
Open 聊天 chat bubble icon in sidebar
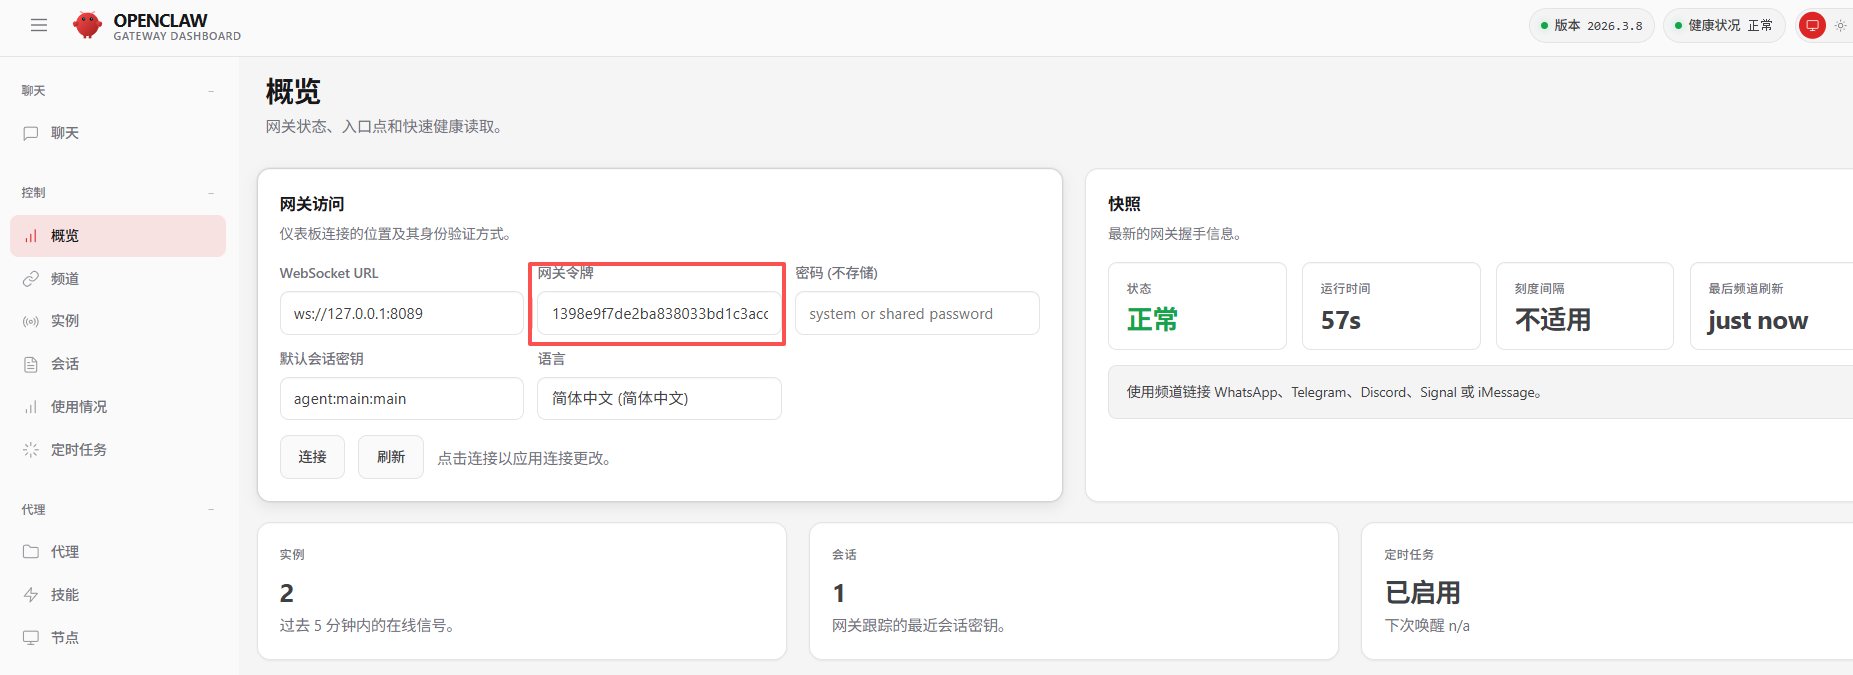pyautogui.click(x=31, y=133)
